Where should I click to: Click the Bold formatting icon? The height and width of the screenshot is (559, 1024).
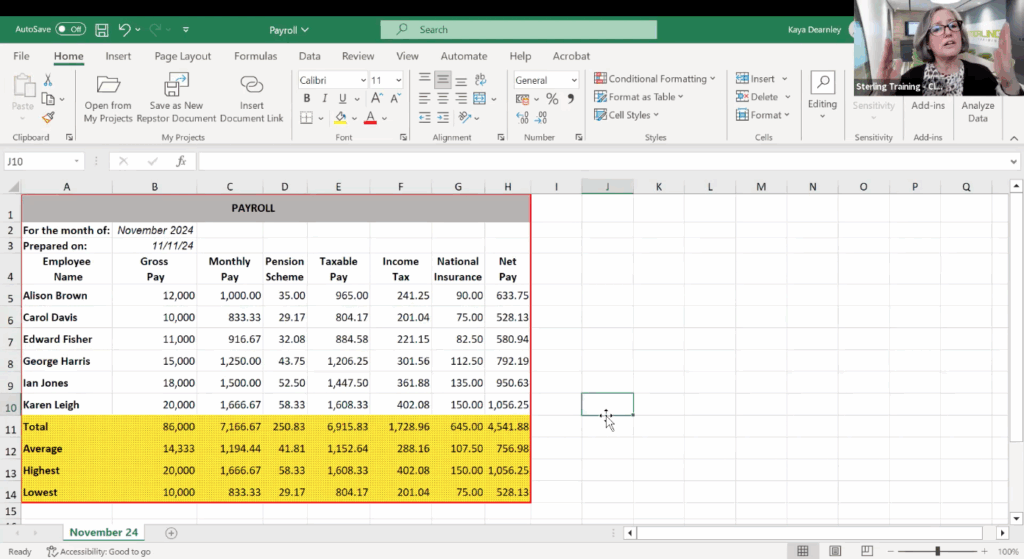[307, 98]
